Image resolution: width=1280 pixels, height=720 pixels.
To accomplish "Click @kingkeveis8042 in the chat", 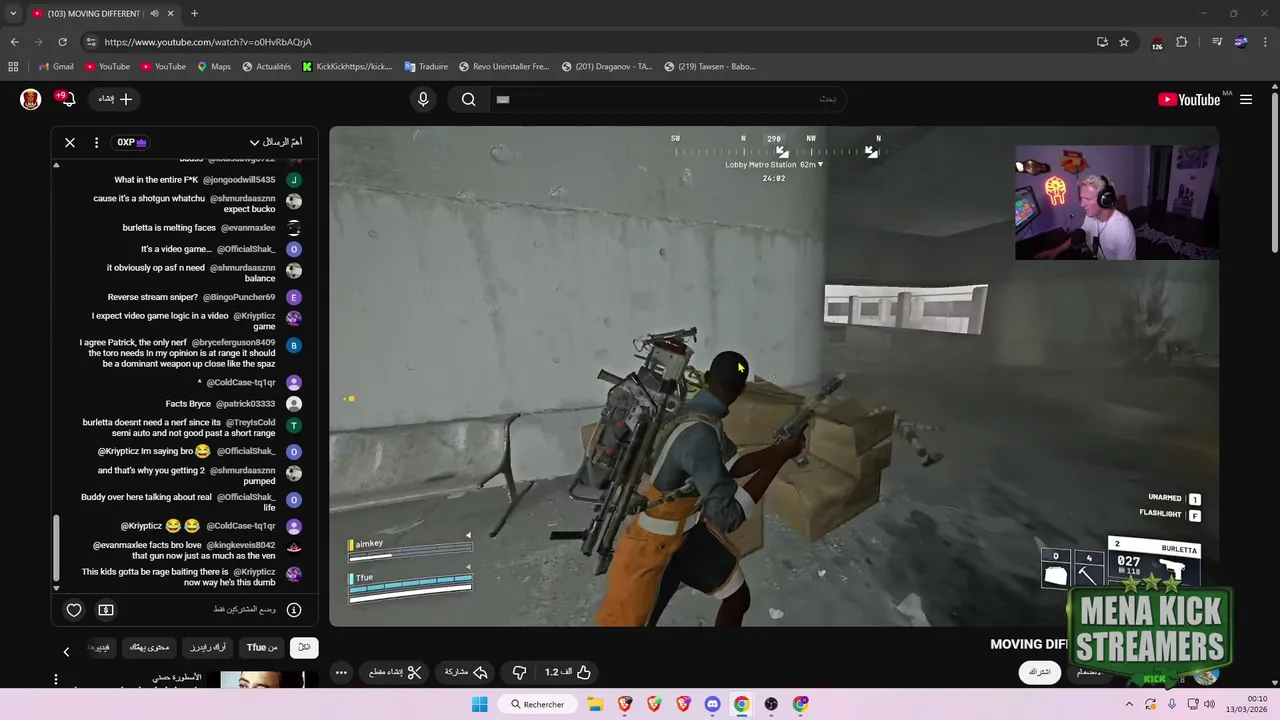I will (241, 546).
